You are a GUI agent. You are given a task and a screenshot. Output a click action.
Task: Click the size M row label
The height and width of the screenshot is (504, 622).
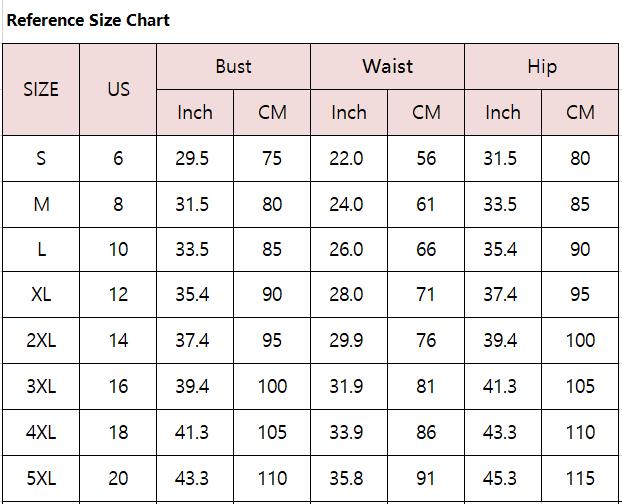tap(41, 205)
